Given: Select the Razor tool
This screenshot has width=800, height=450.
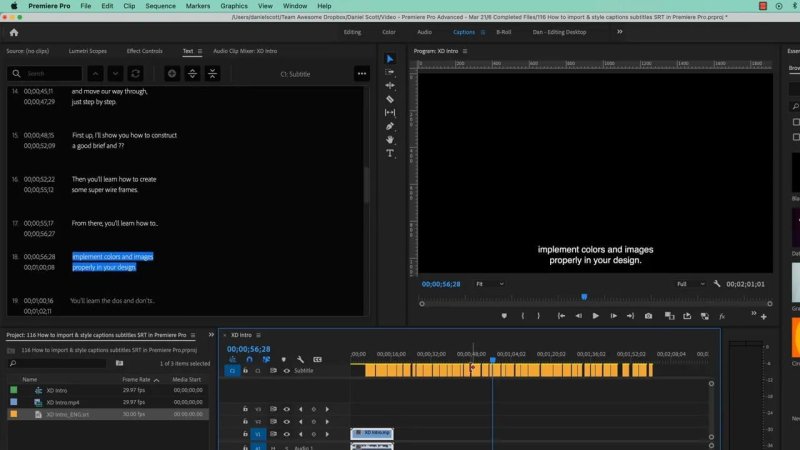Looking at the screenshot, I should pyautogui.click(x=390, y=99).
